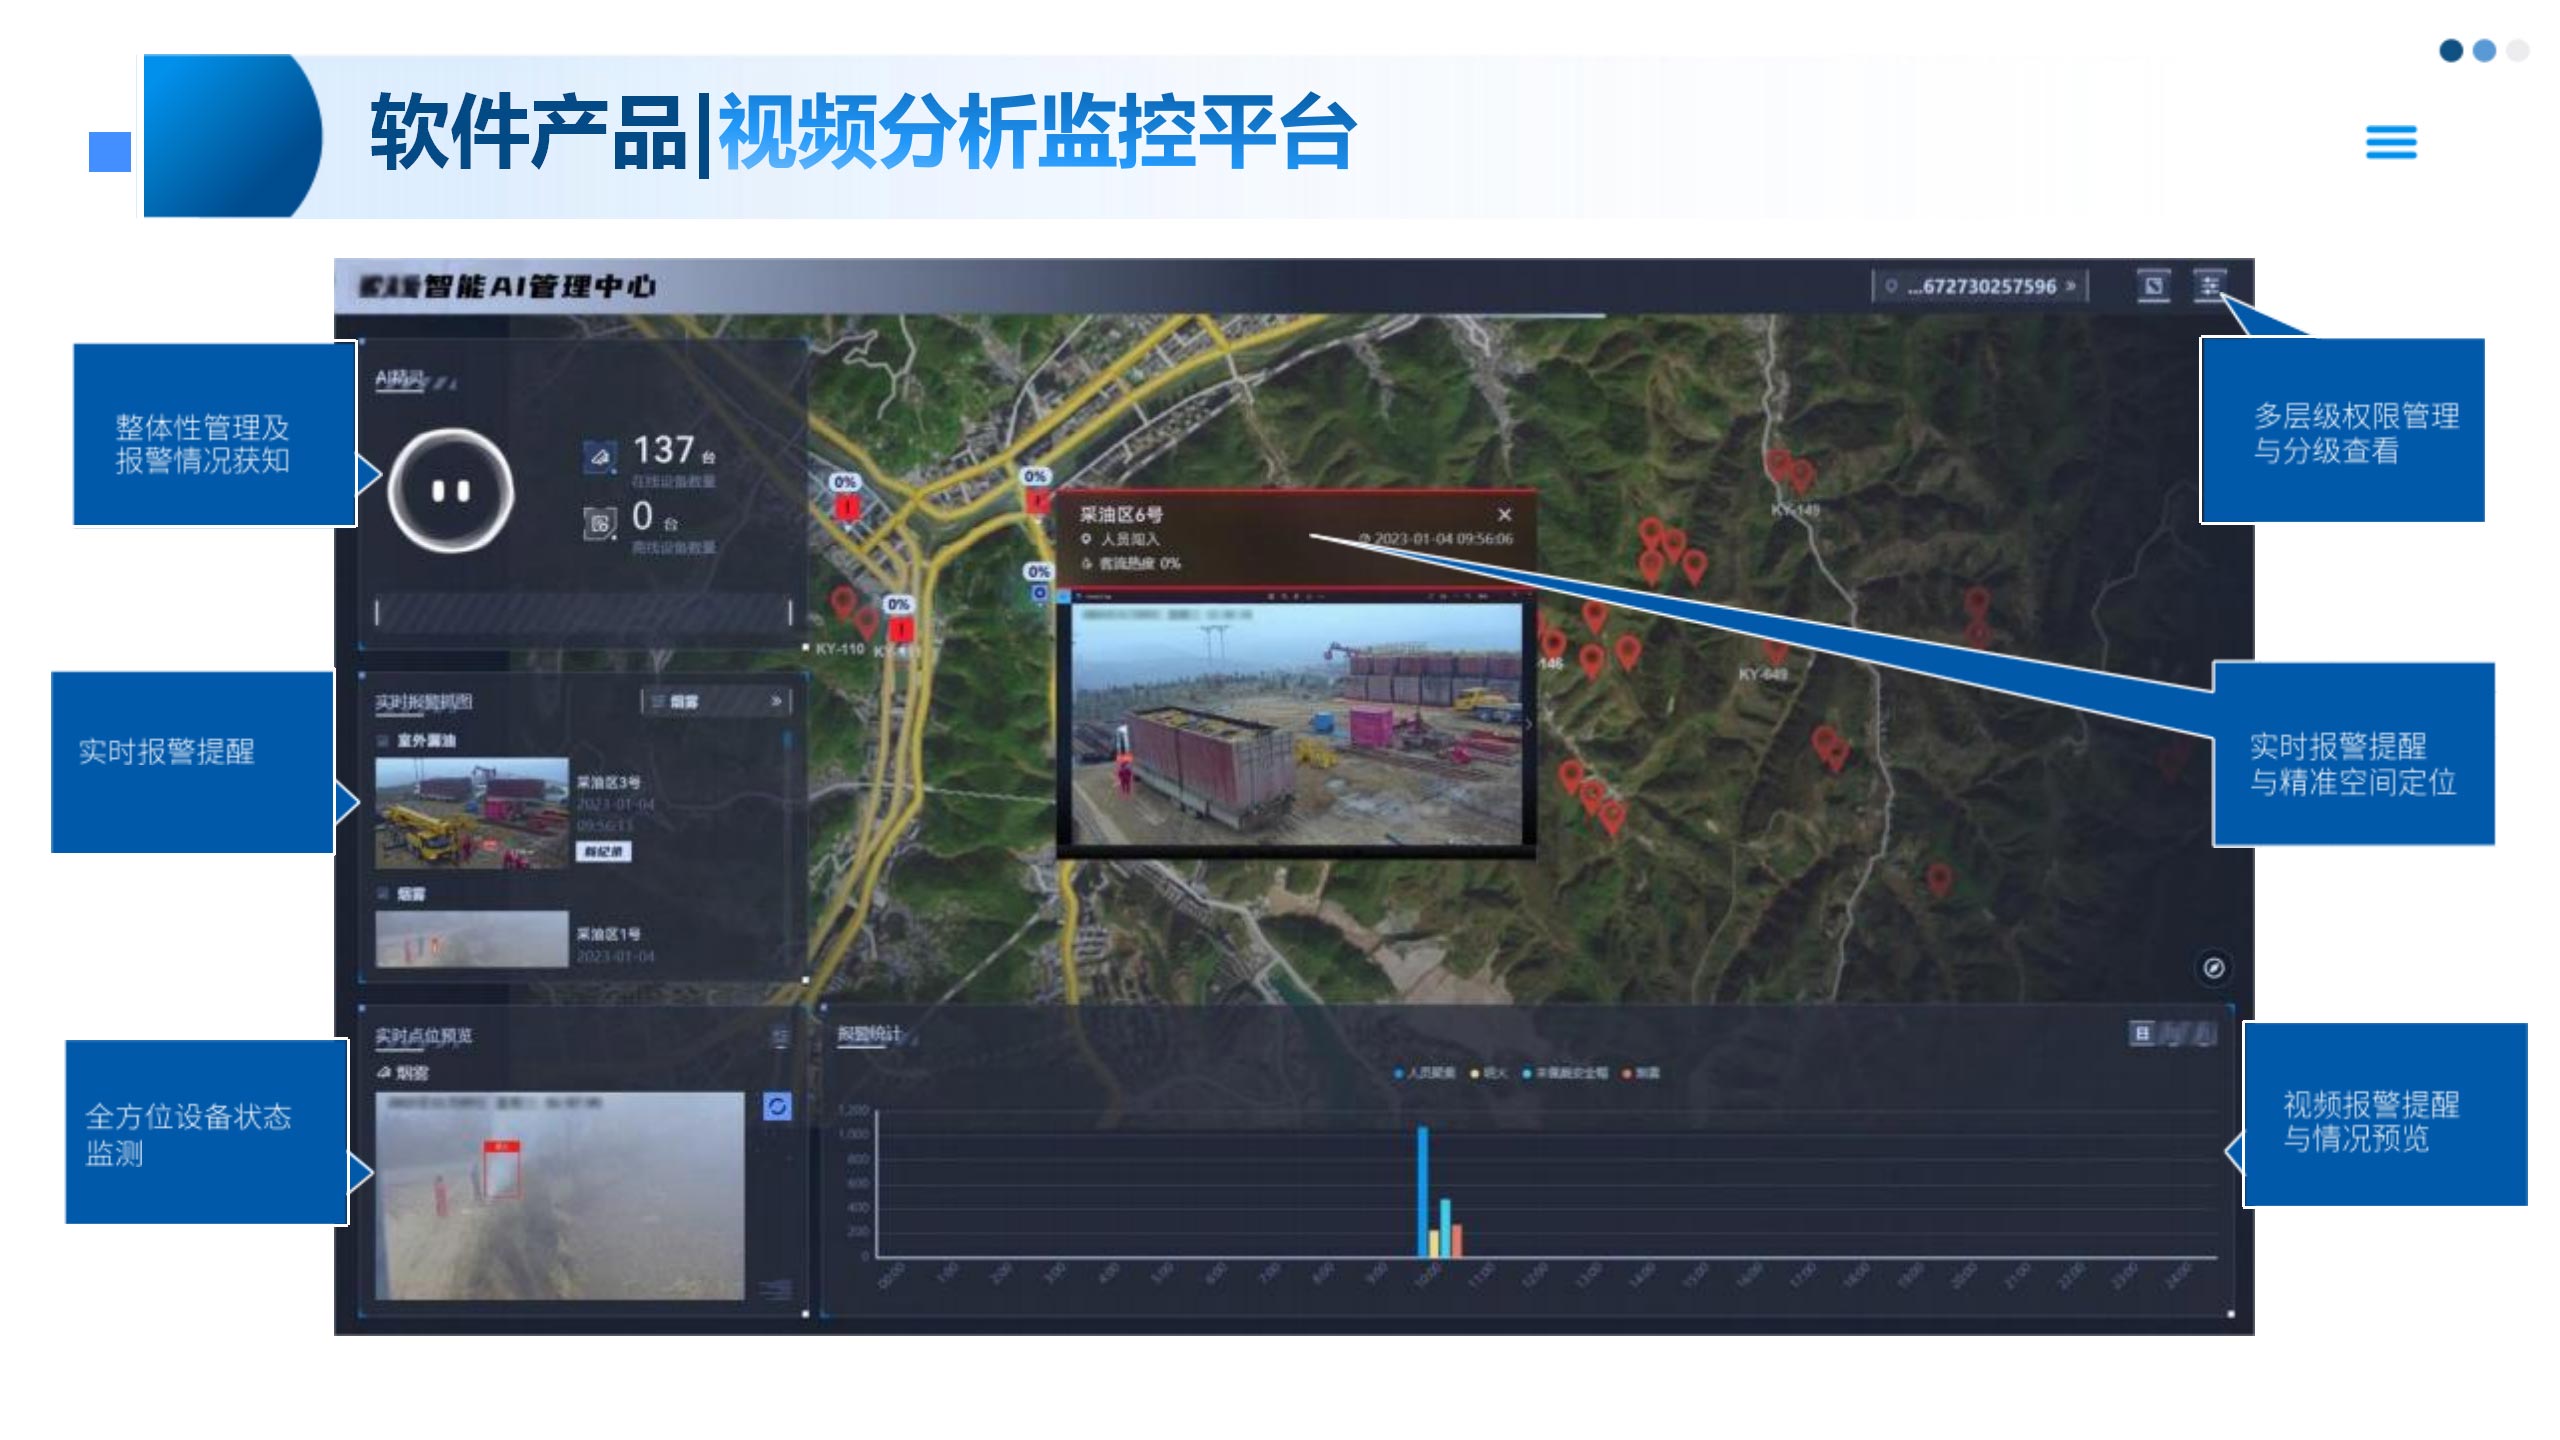Expand the ...672730257596 account selector
Image resolution: width=2560 pixels, height=1440 pixels.
[1980, 287]
